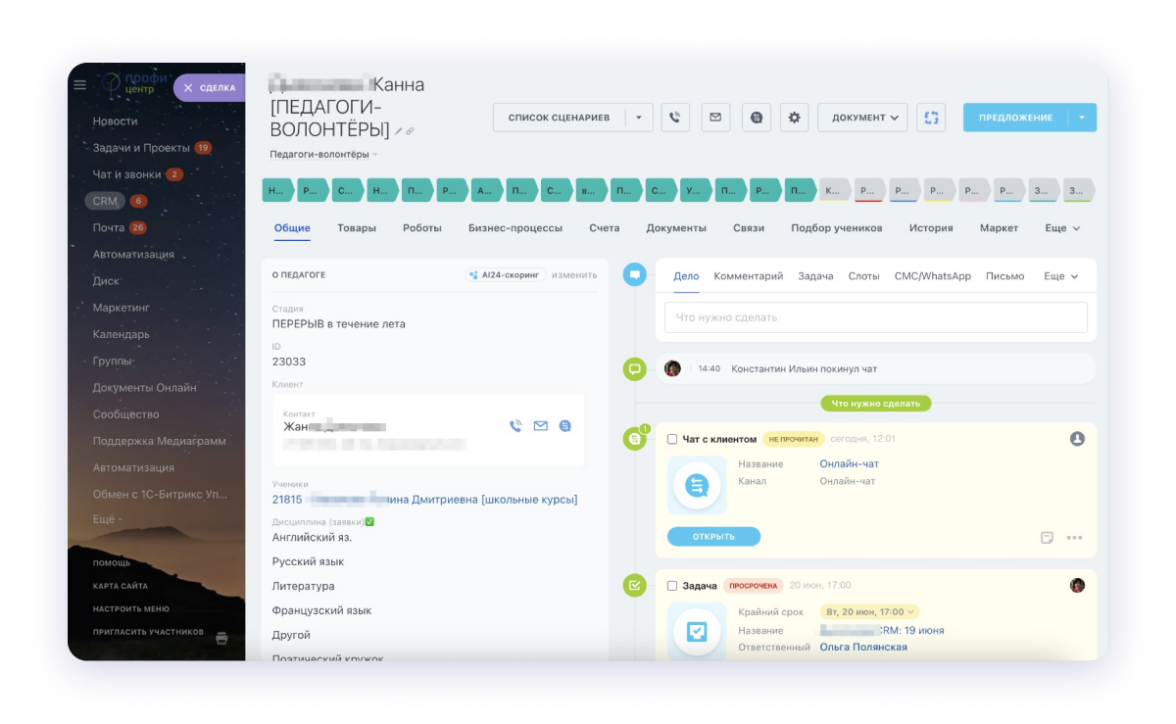Check the Задача completion checkbox
This screenshot has width=1176, height=724.
pyautogui.click(x=672, y=586)
